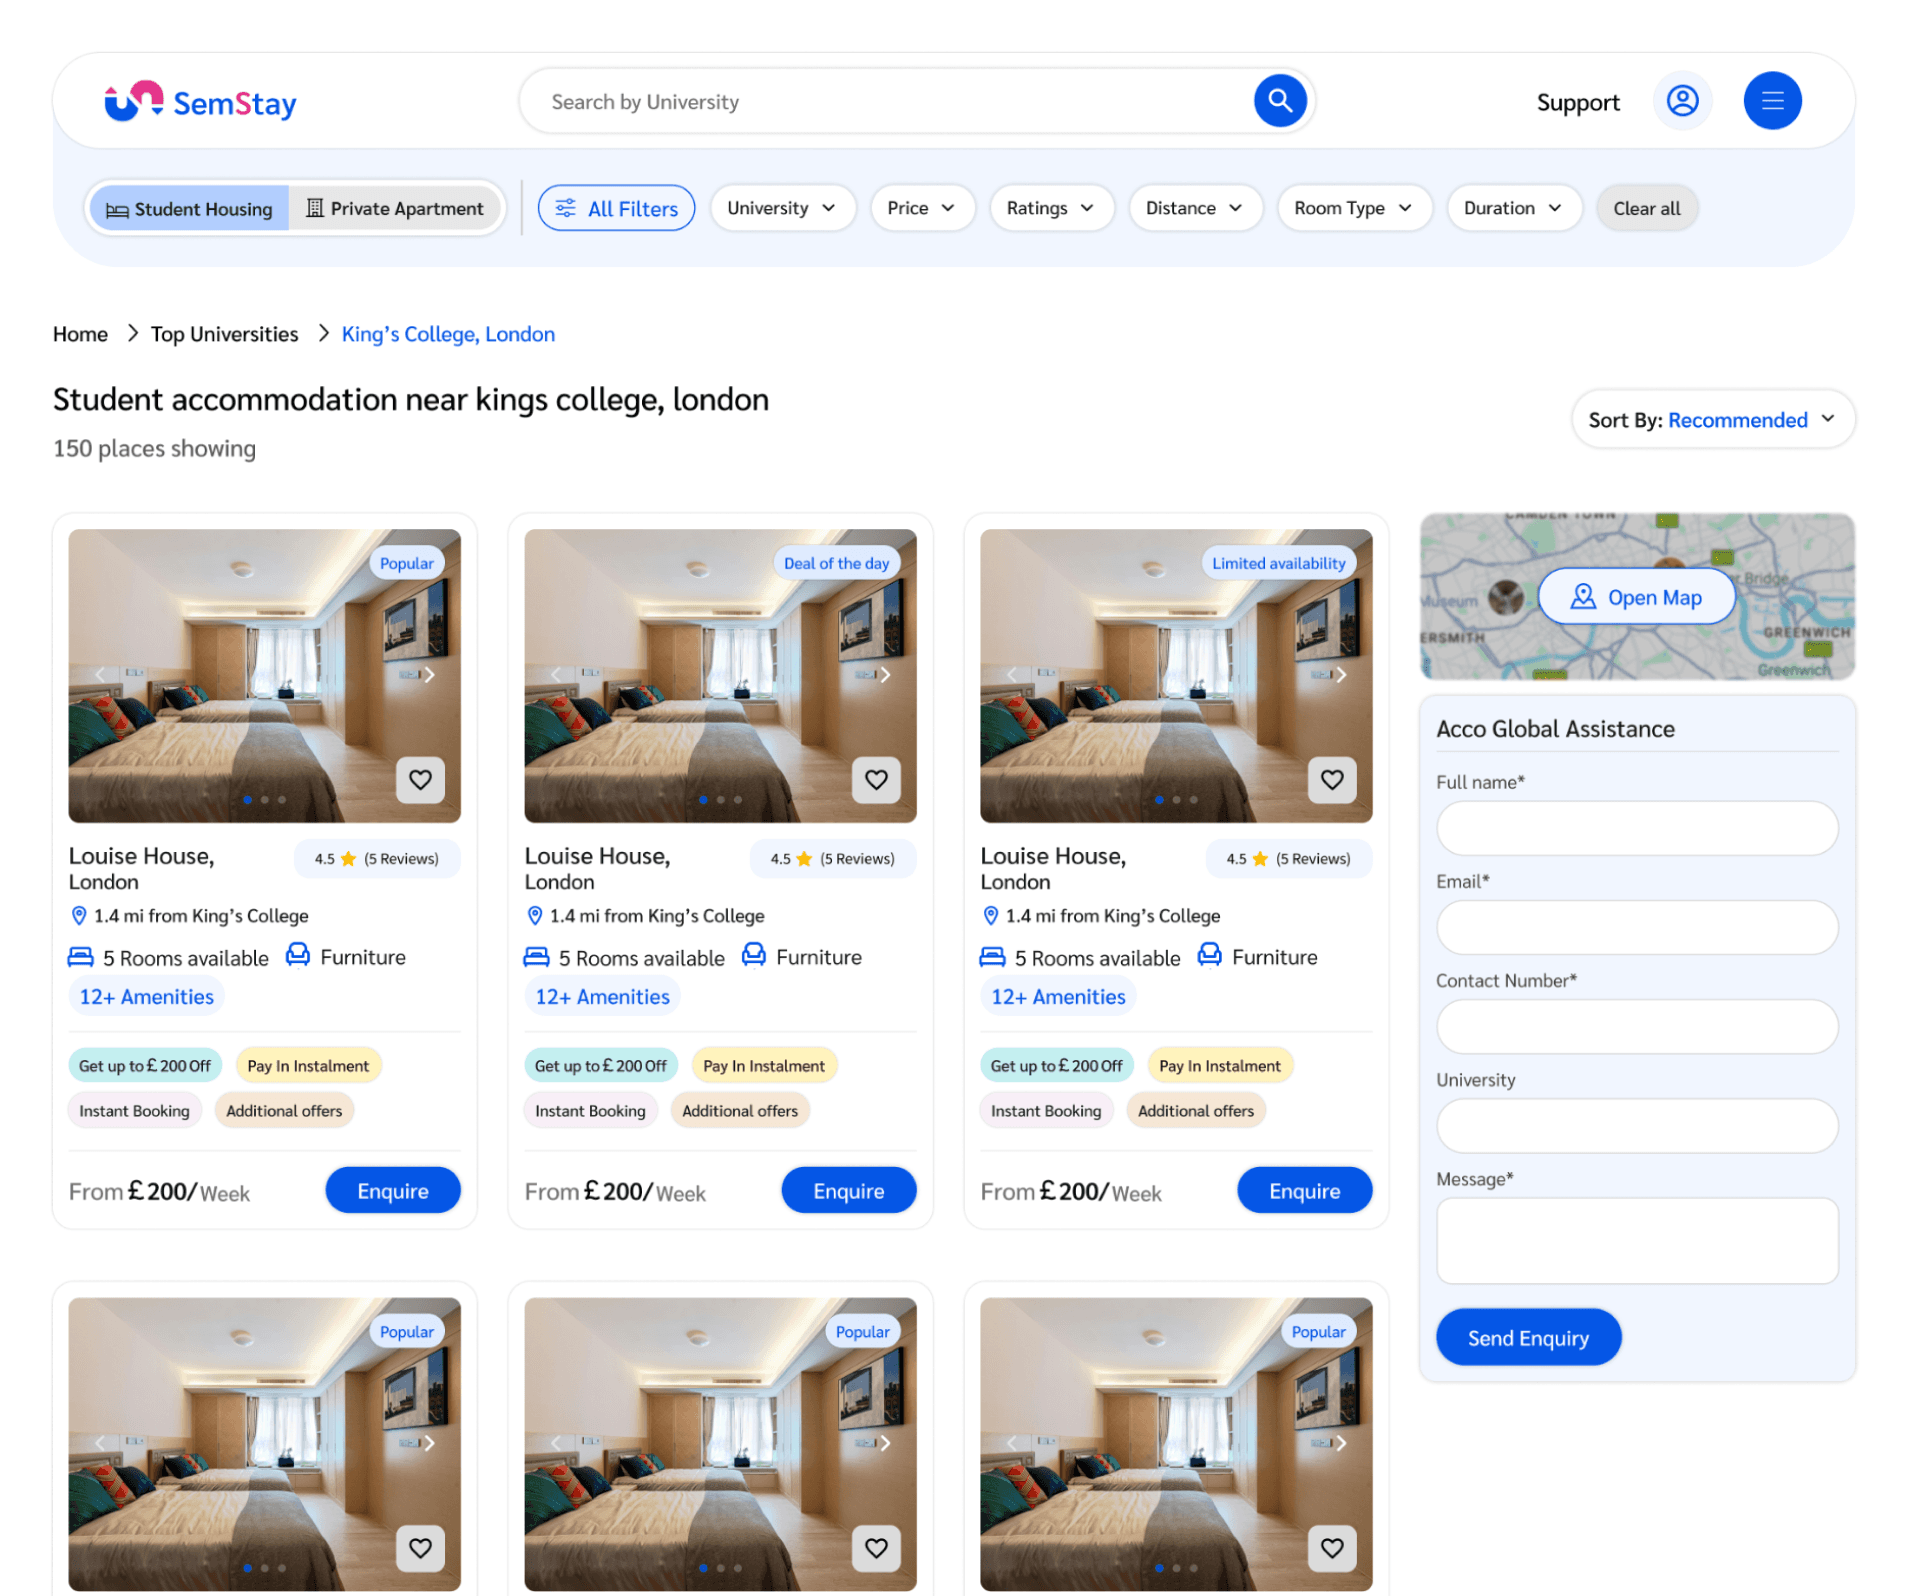
Task: Click Limited availability badge
Action: [x=1278, y=563]
